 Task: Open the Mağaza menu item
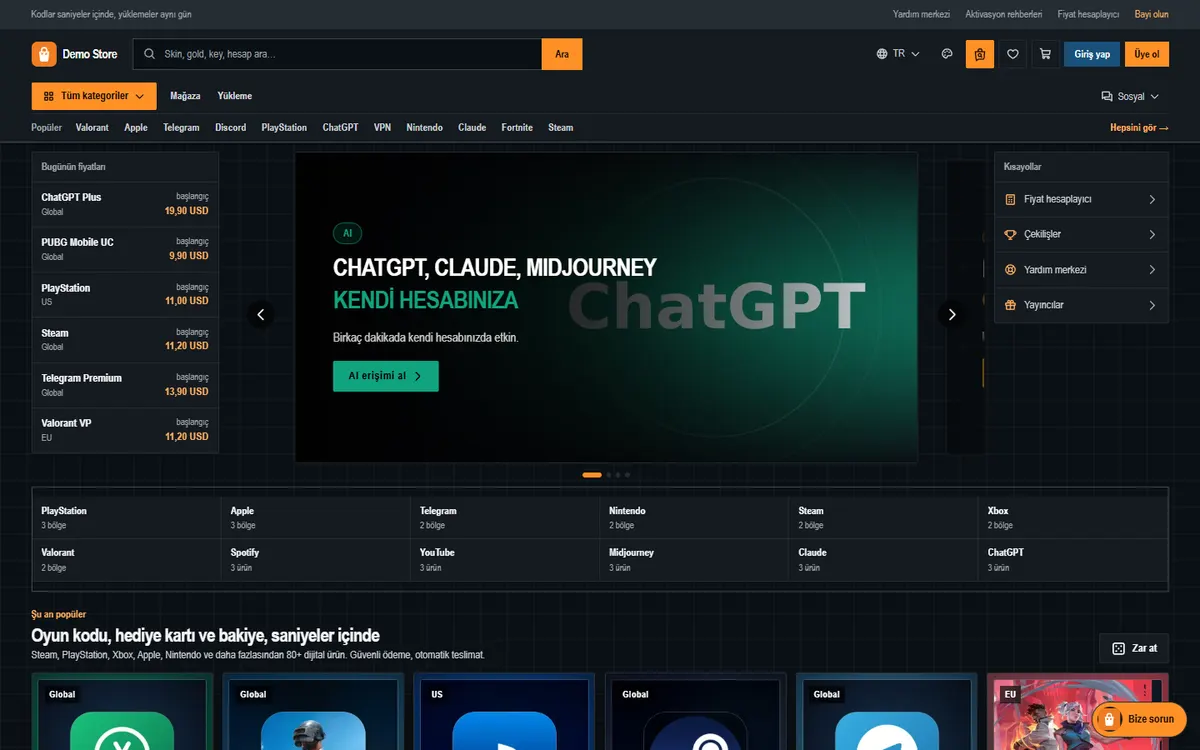pos(185,96)
